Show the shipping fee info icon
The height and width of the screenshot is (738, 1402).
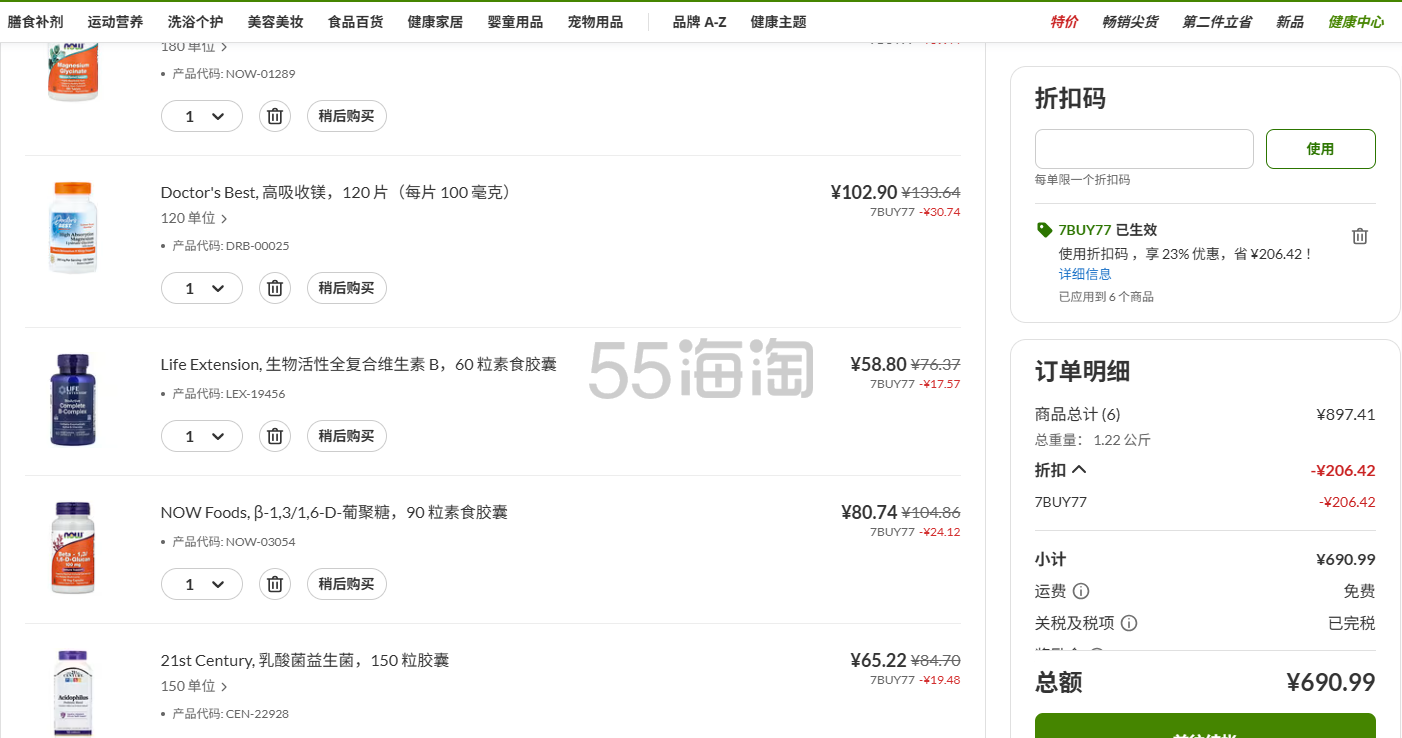1081,591
